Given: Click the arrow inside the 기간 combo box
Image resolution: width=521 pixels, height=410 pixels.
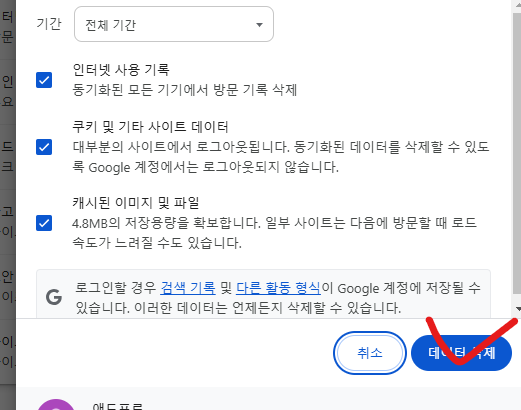Looking at the screenshot, I should click(x=259, y=25).
